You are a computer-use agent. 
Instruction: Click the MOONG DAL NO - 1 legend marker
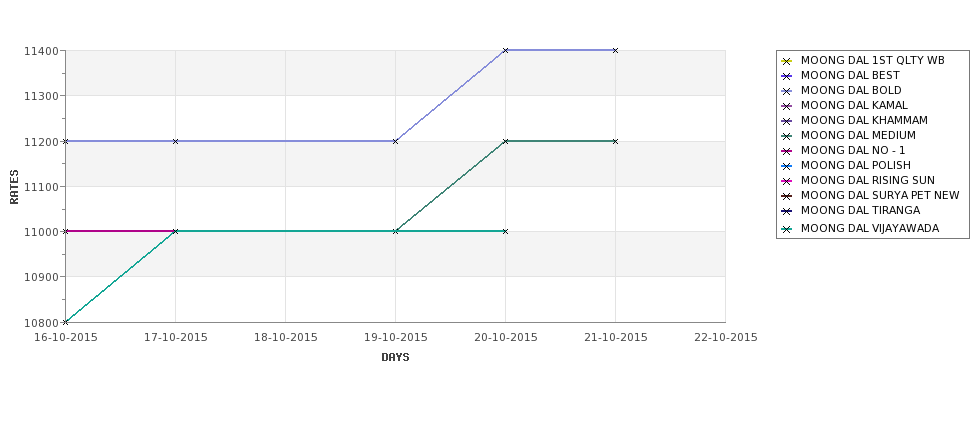(x=787, y=151)
